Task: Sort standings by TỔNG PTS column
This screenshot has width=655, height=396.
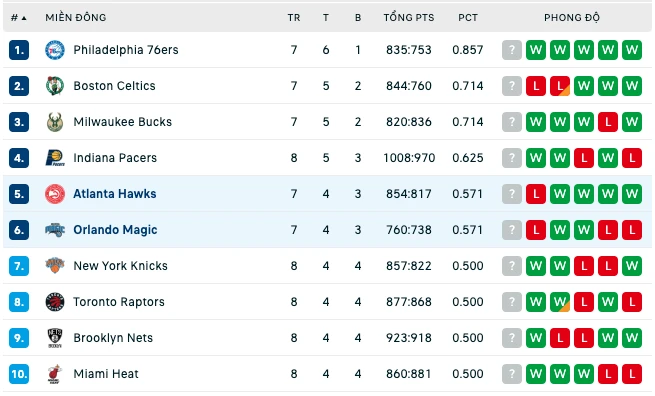Action: [409, 18]
